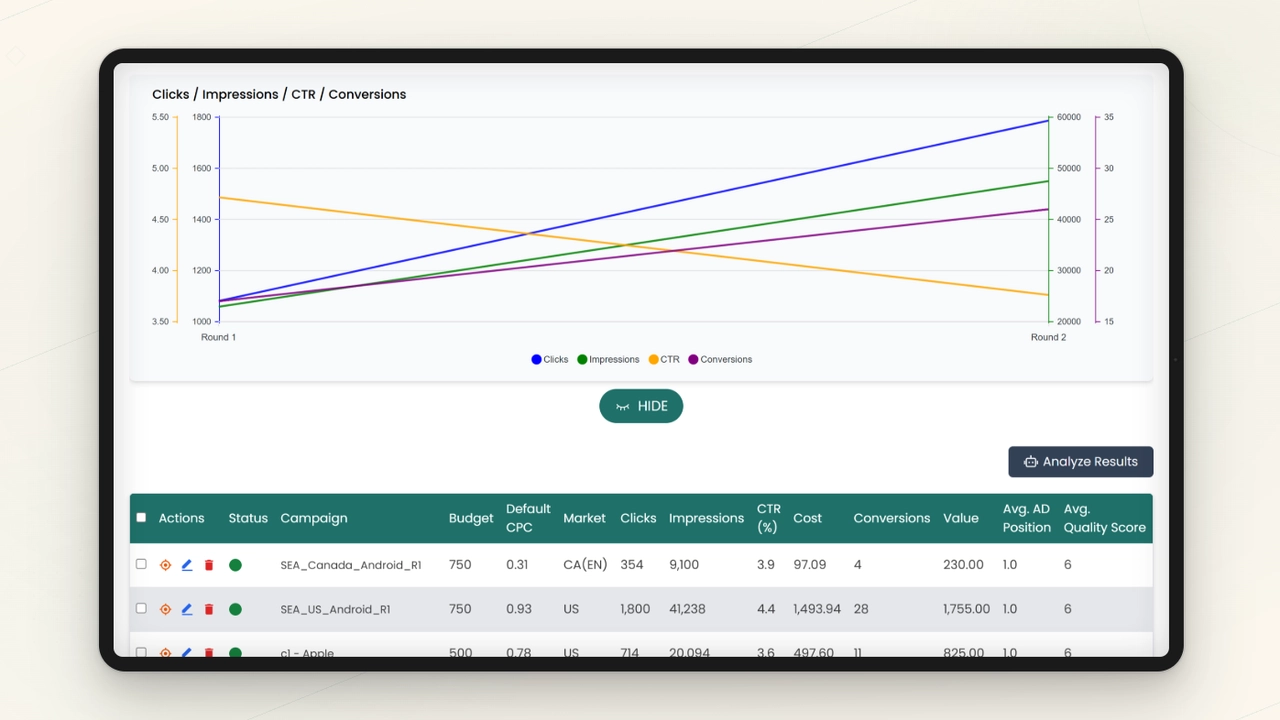
Task: Edit the SEA_Canada_Android_R1 campaign
Action: 187,564
